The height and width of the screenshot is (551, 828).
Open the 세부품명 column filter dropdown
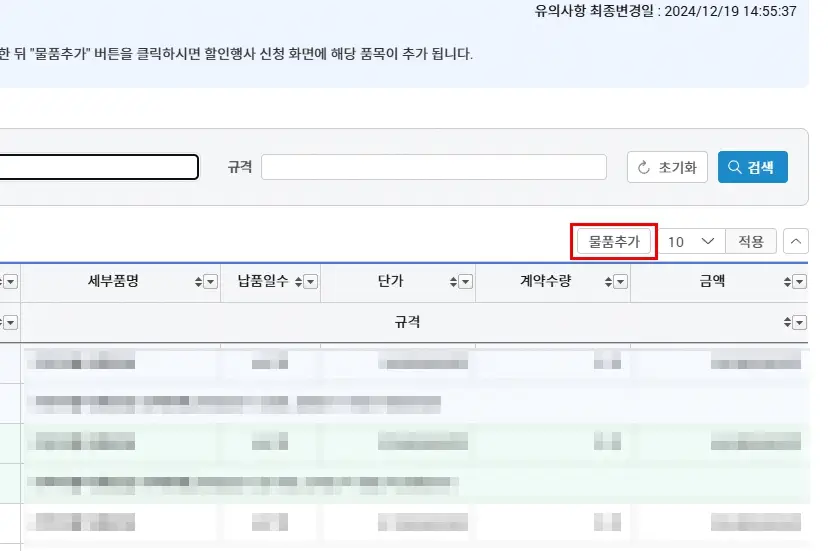211,283
